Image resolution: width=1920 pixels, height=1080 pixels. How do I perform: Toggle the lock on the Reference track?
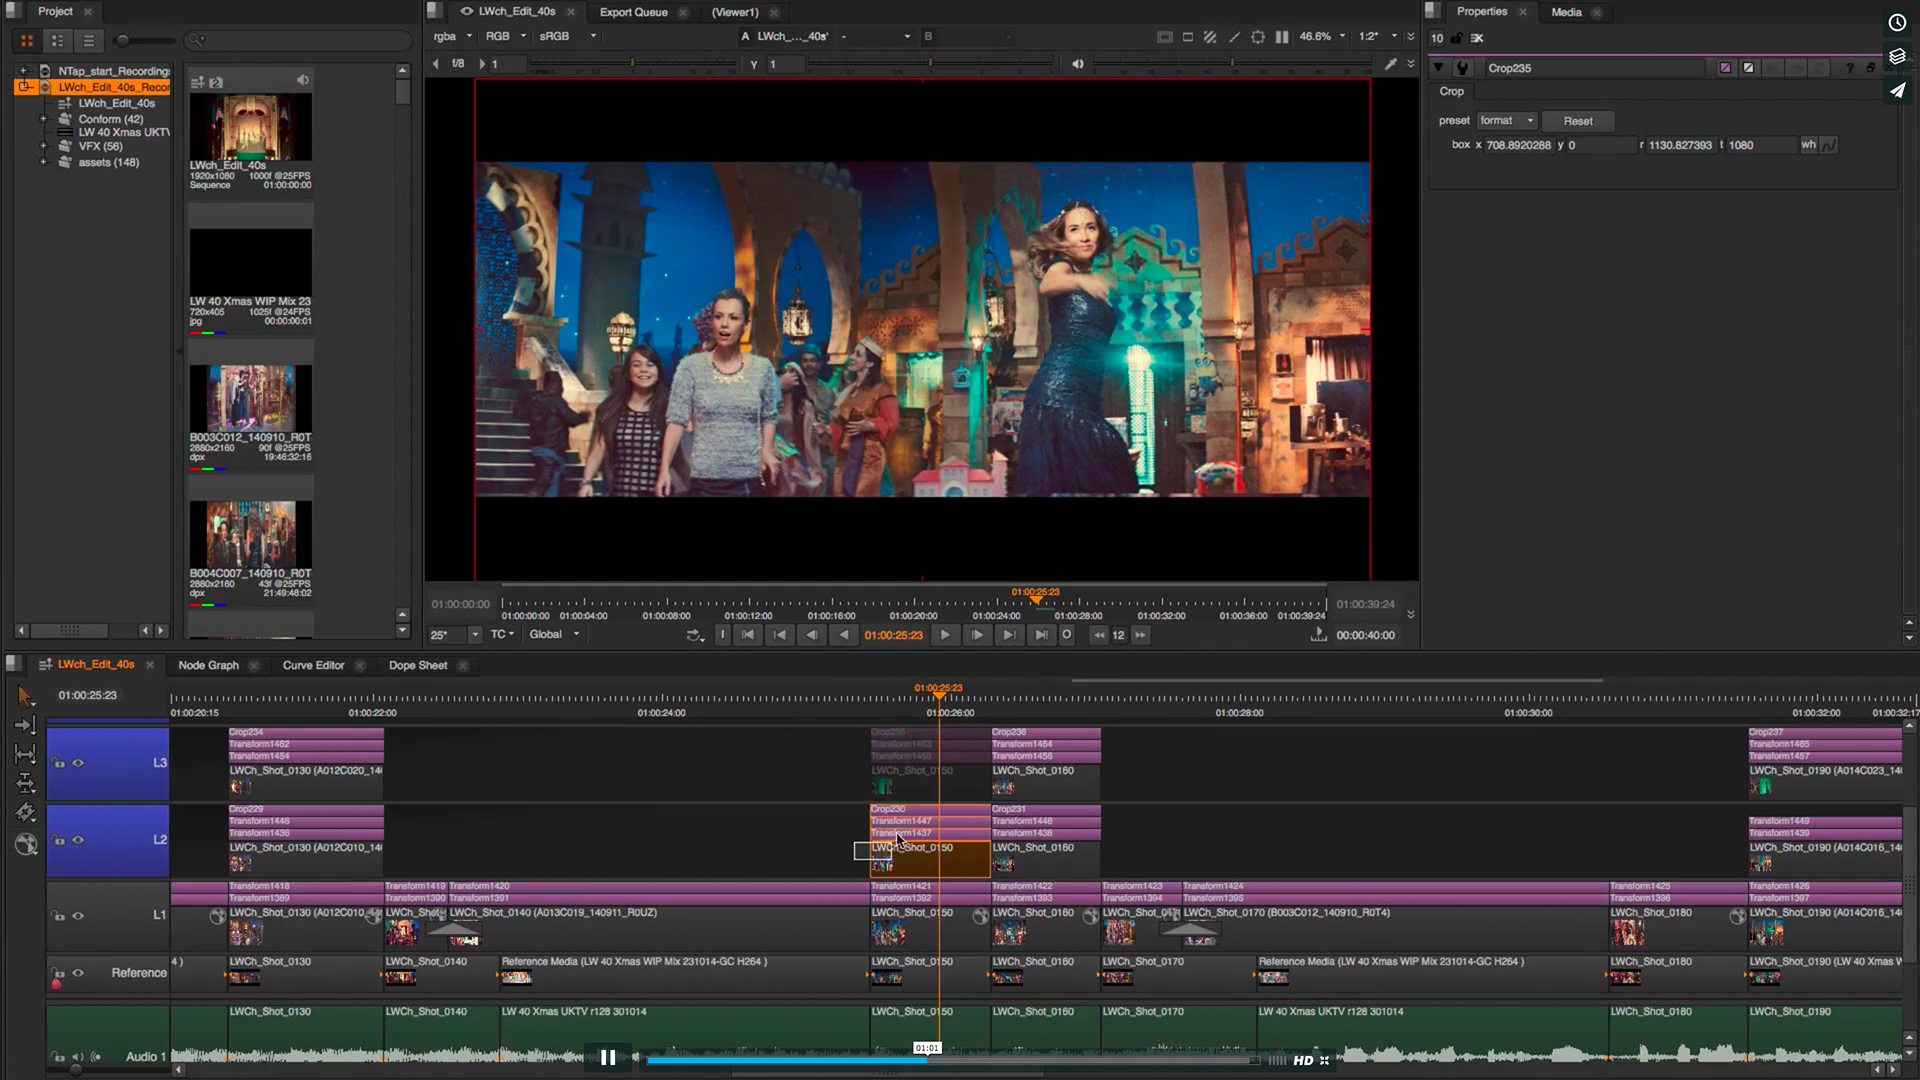point(59,972)
